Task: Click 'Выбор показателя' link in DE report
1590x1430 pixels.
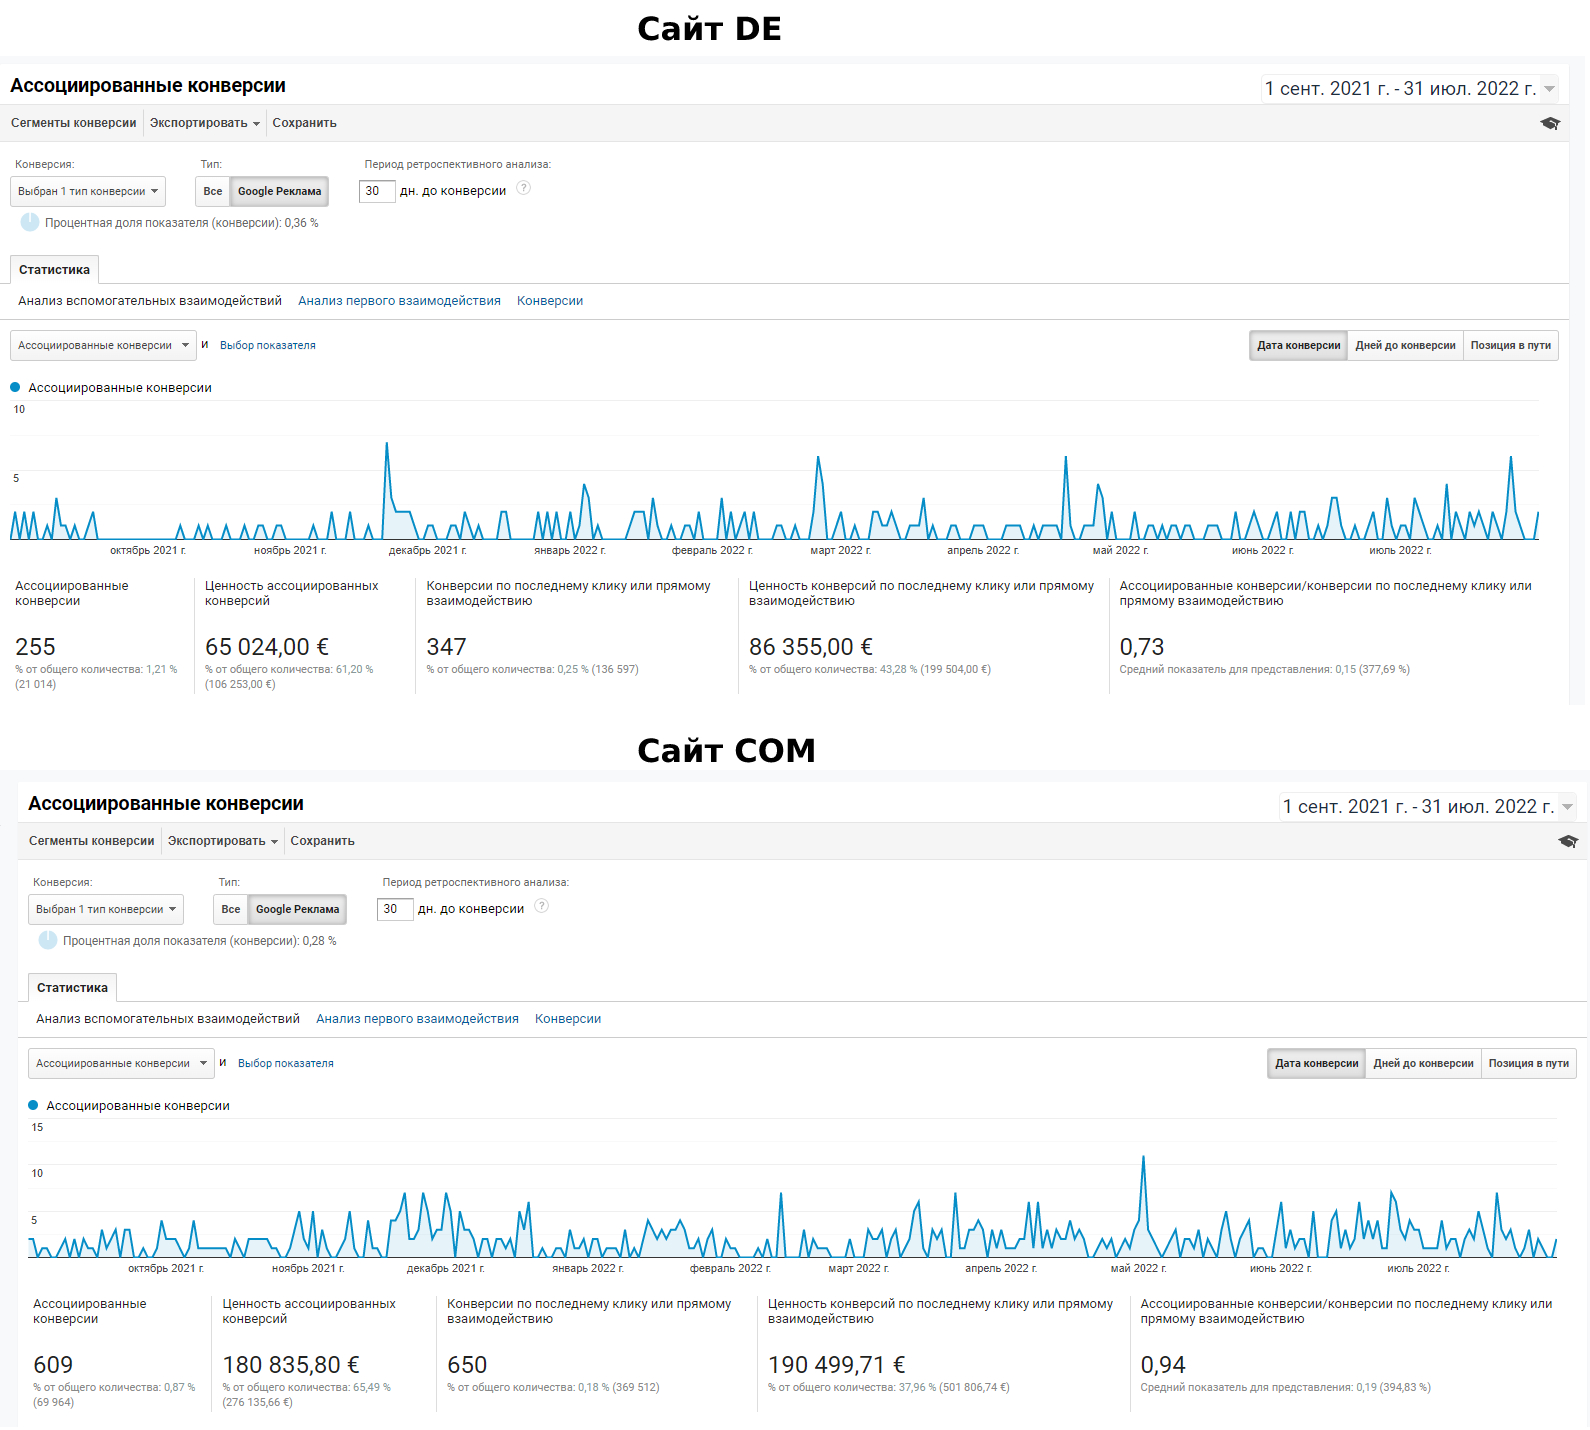Action: click(x=268, y=346)
